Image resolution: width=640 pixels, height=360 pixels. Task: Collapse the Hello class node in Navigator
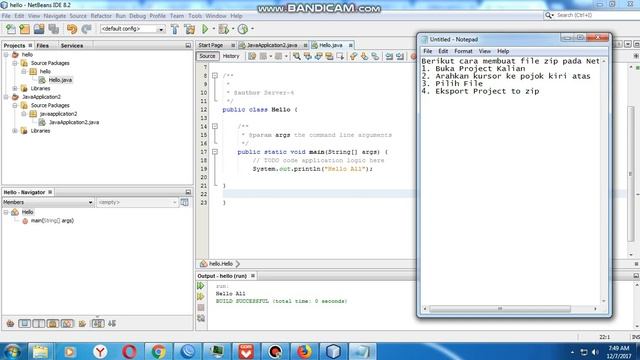(x=6, y=212)
